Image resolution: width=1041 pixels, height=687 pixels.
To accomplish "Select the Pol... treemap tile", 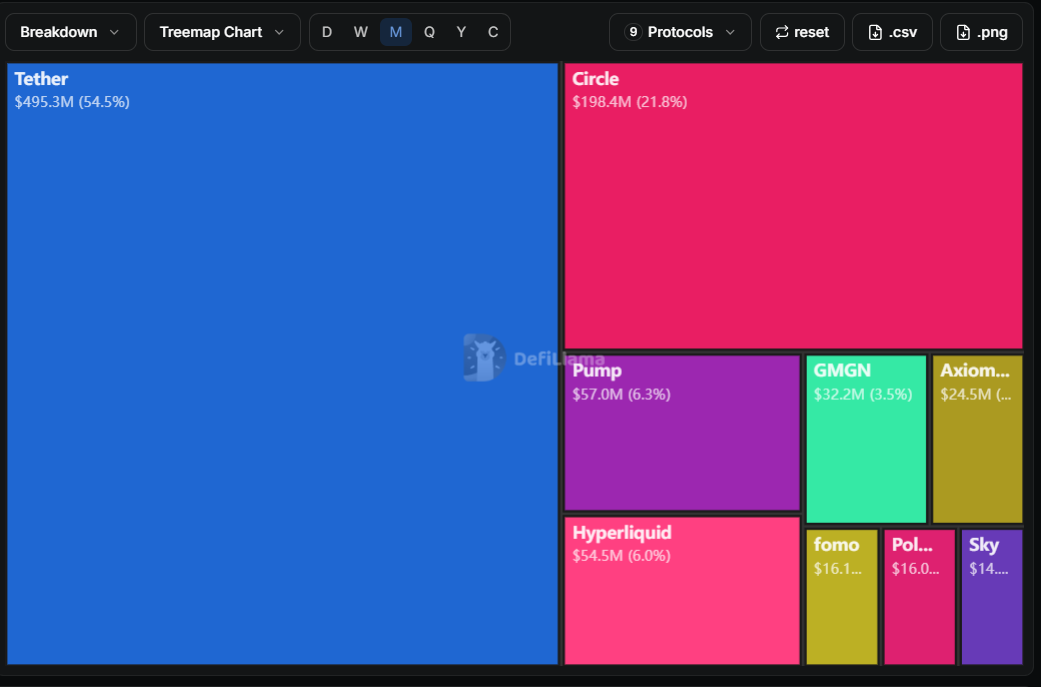I will pos(920,597).
